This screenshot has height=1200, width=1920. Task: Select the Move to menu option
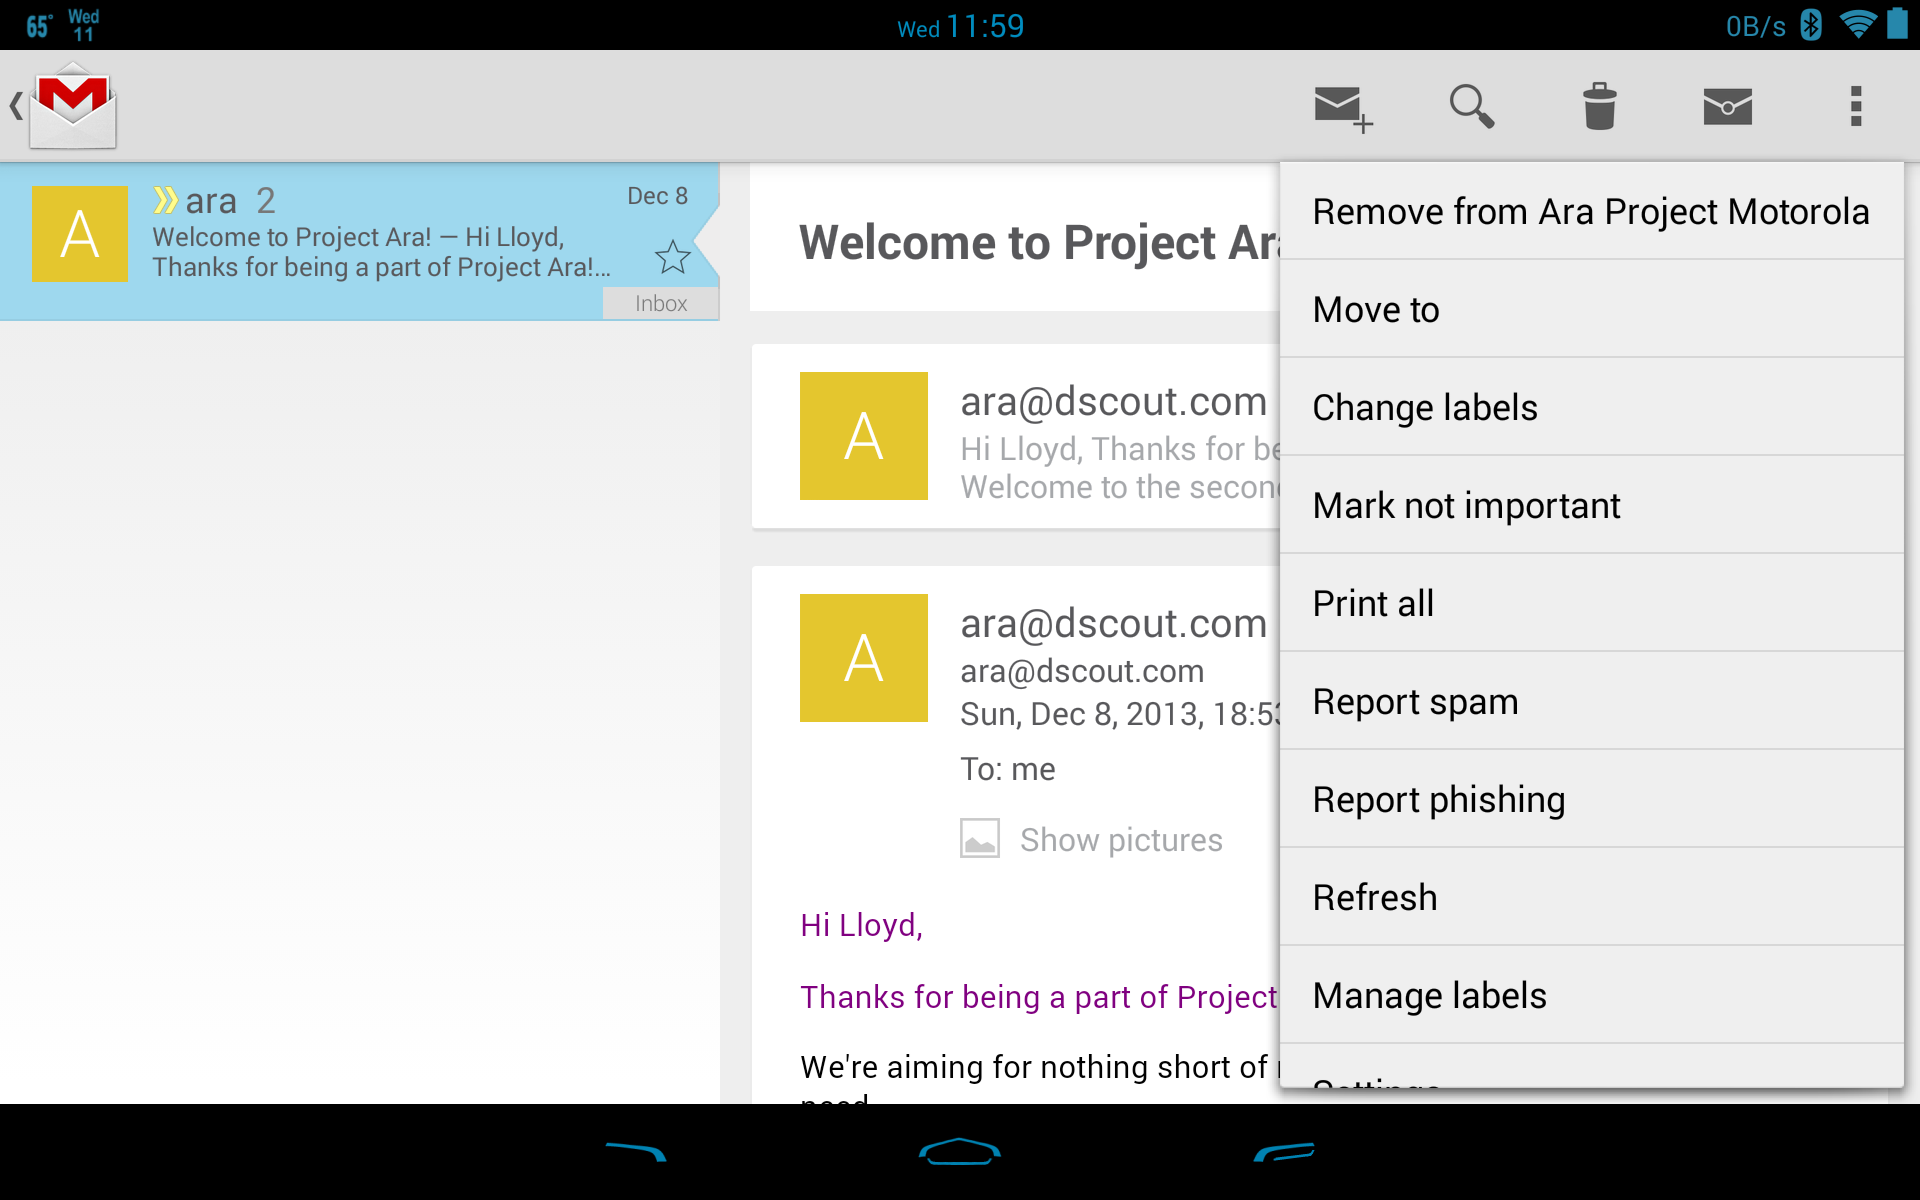click(x=1591, y=310)
